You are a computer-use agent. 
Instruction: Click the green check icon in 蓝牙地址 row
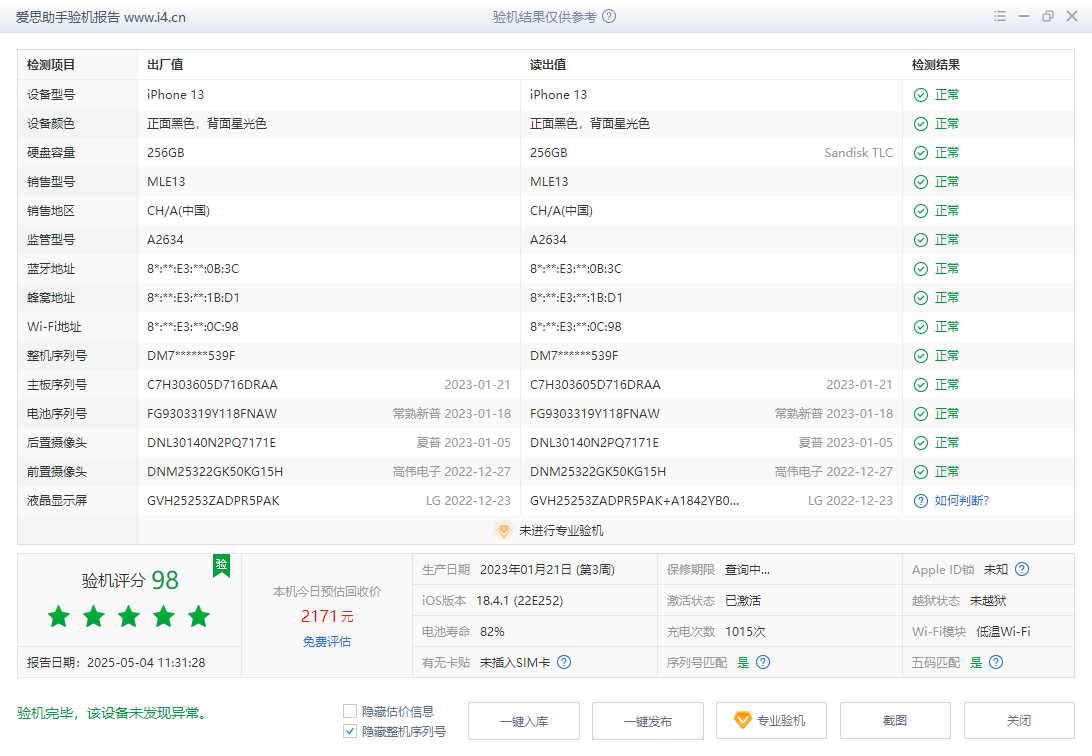pyautogui.click(x=921, y=269)
